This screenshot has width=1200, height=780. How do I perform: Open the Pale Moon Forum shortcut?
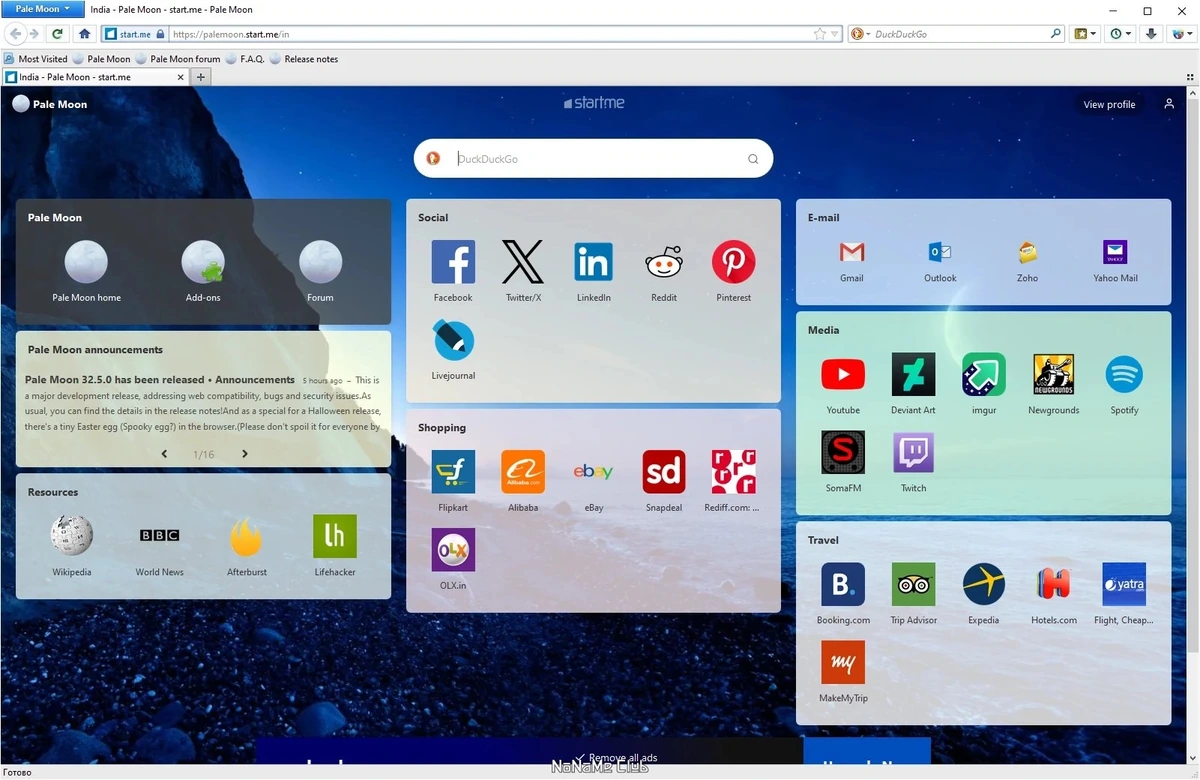coord(320,262)
